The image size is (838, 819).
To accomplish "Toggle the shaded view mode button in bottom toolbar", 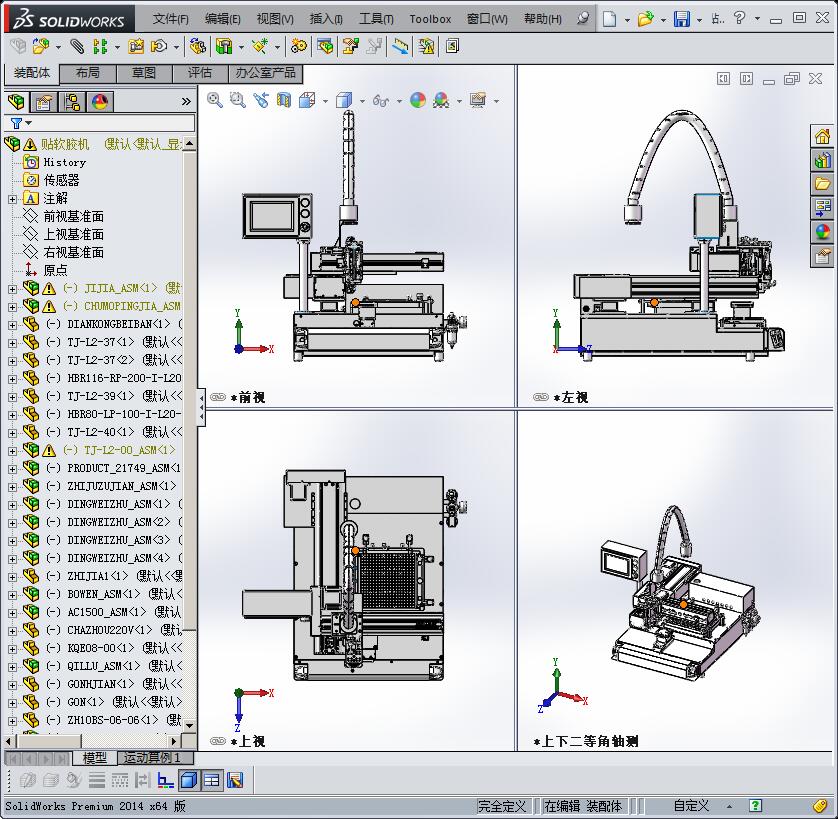I will 188,780.
